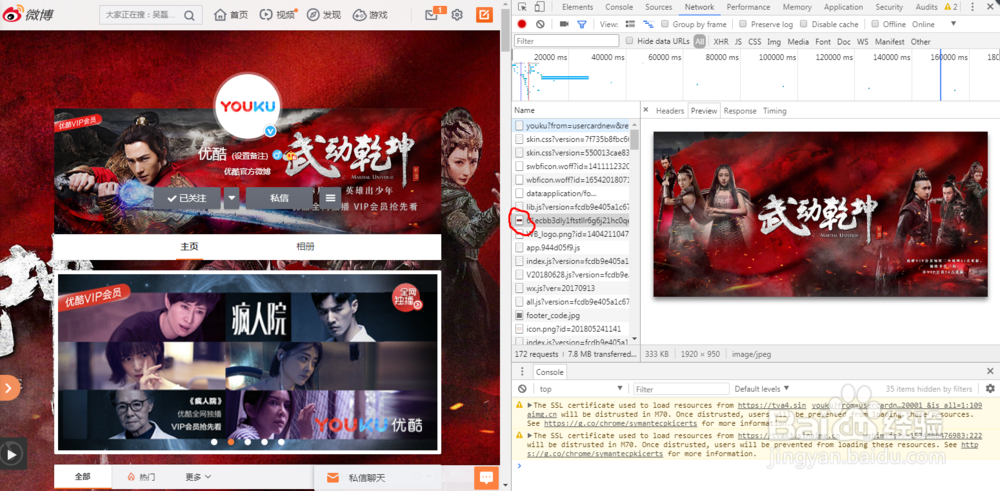
Task: Select the waterfall overview view icon
Action: (x=649, y=24)
